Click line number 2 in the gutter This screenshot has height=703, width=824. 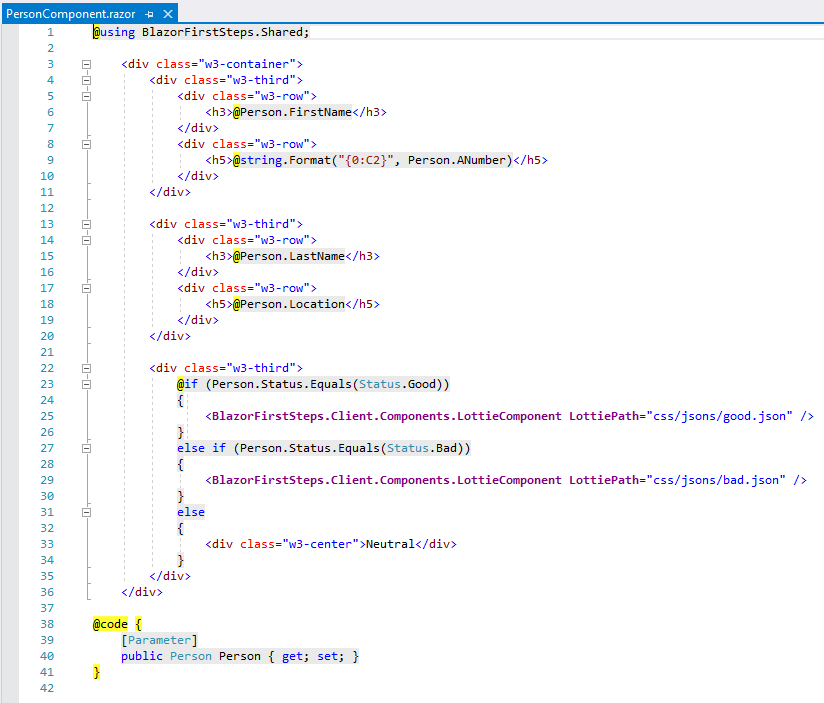(50, 48)
